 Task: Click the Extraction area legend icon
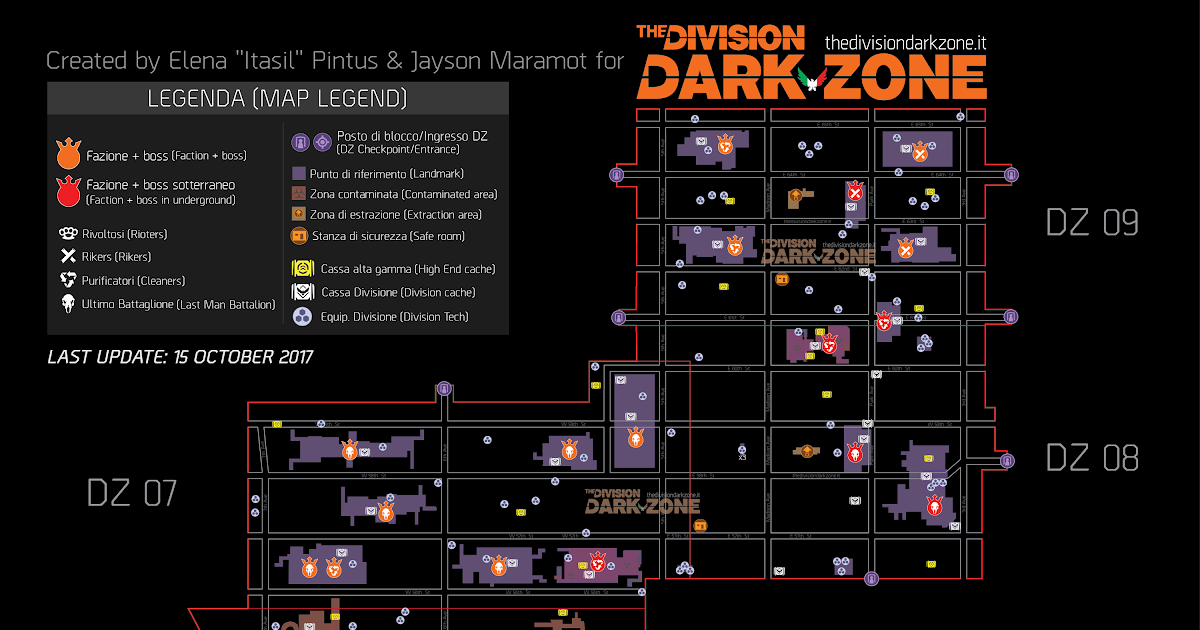(298, 214)
